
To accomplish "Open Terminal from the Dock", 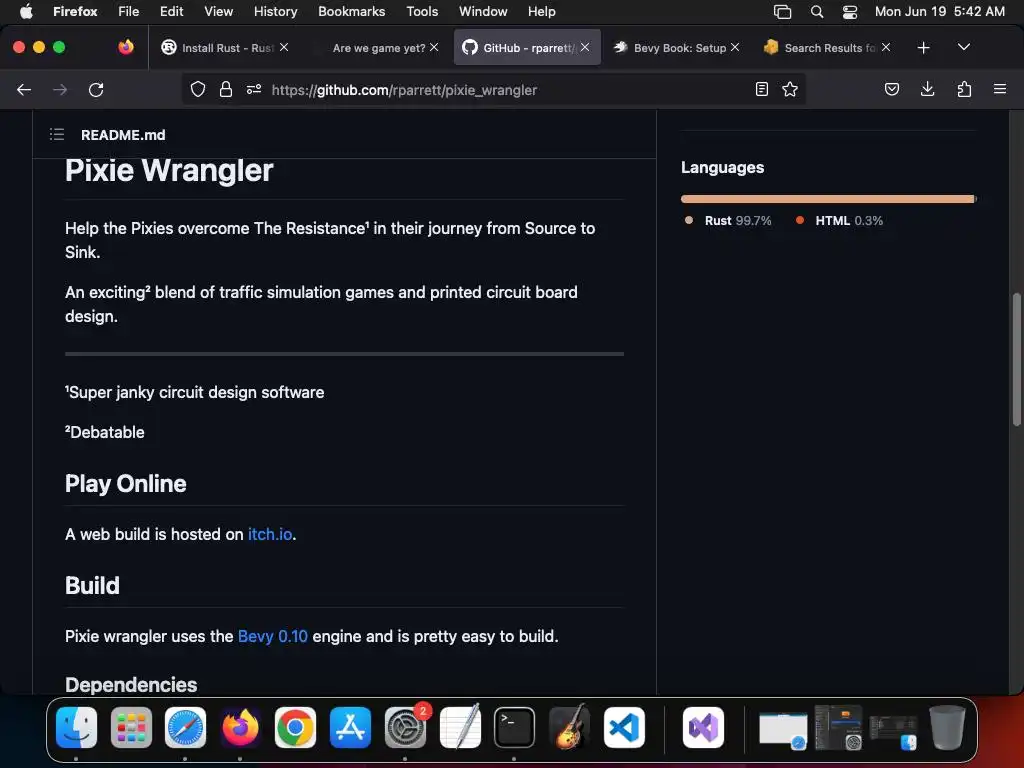I will (514, 727).
